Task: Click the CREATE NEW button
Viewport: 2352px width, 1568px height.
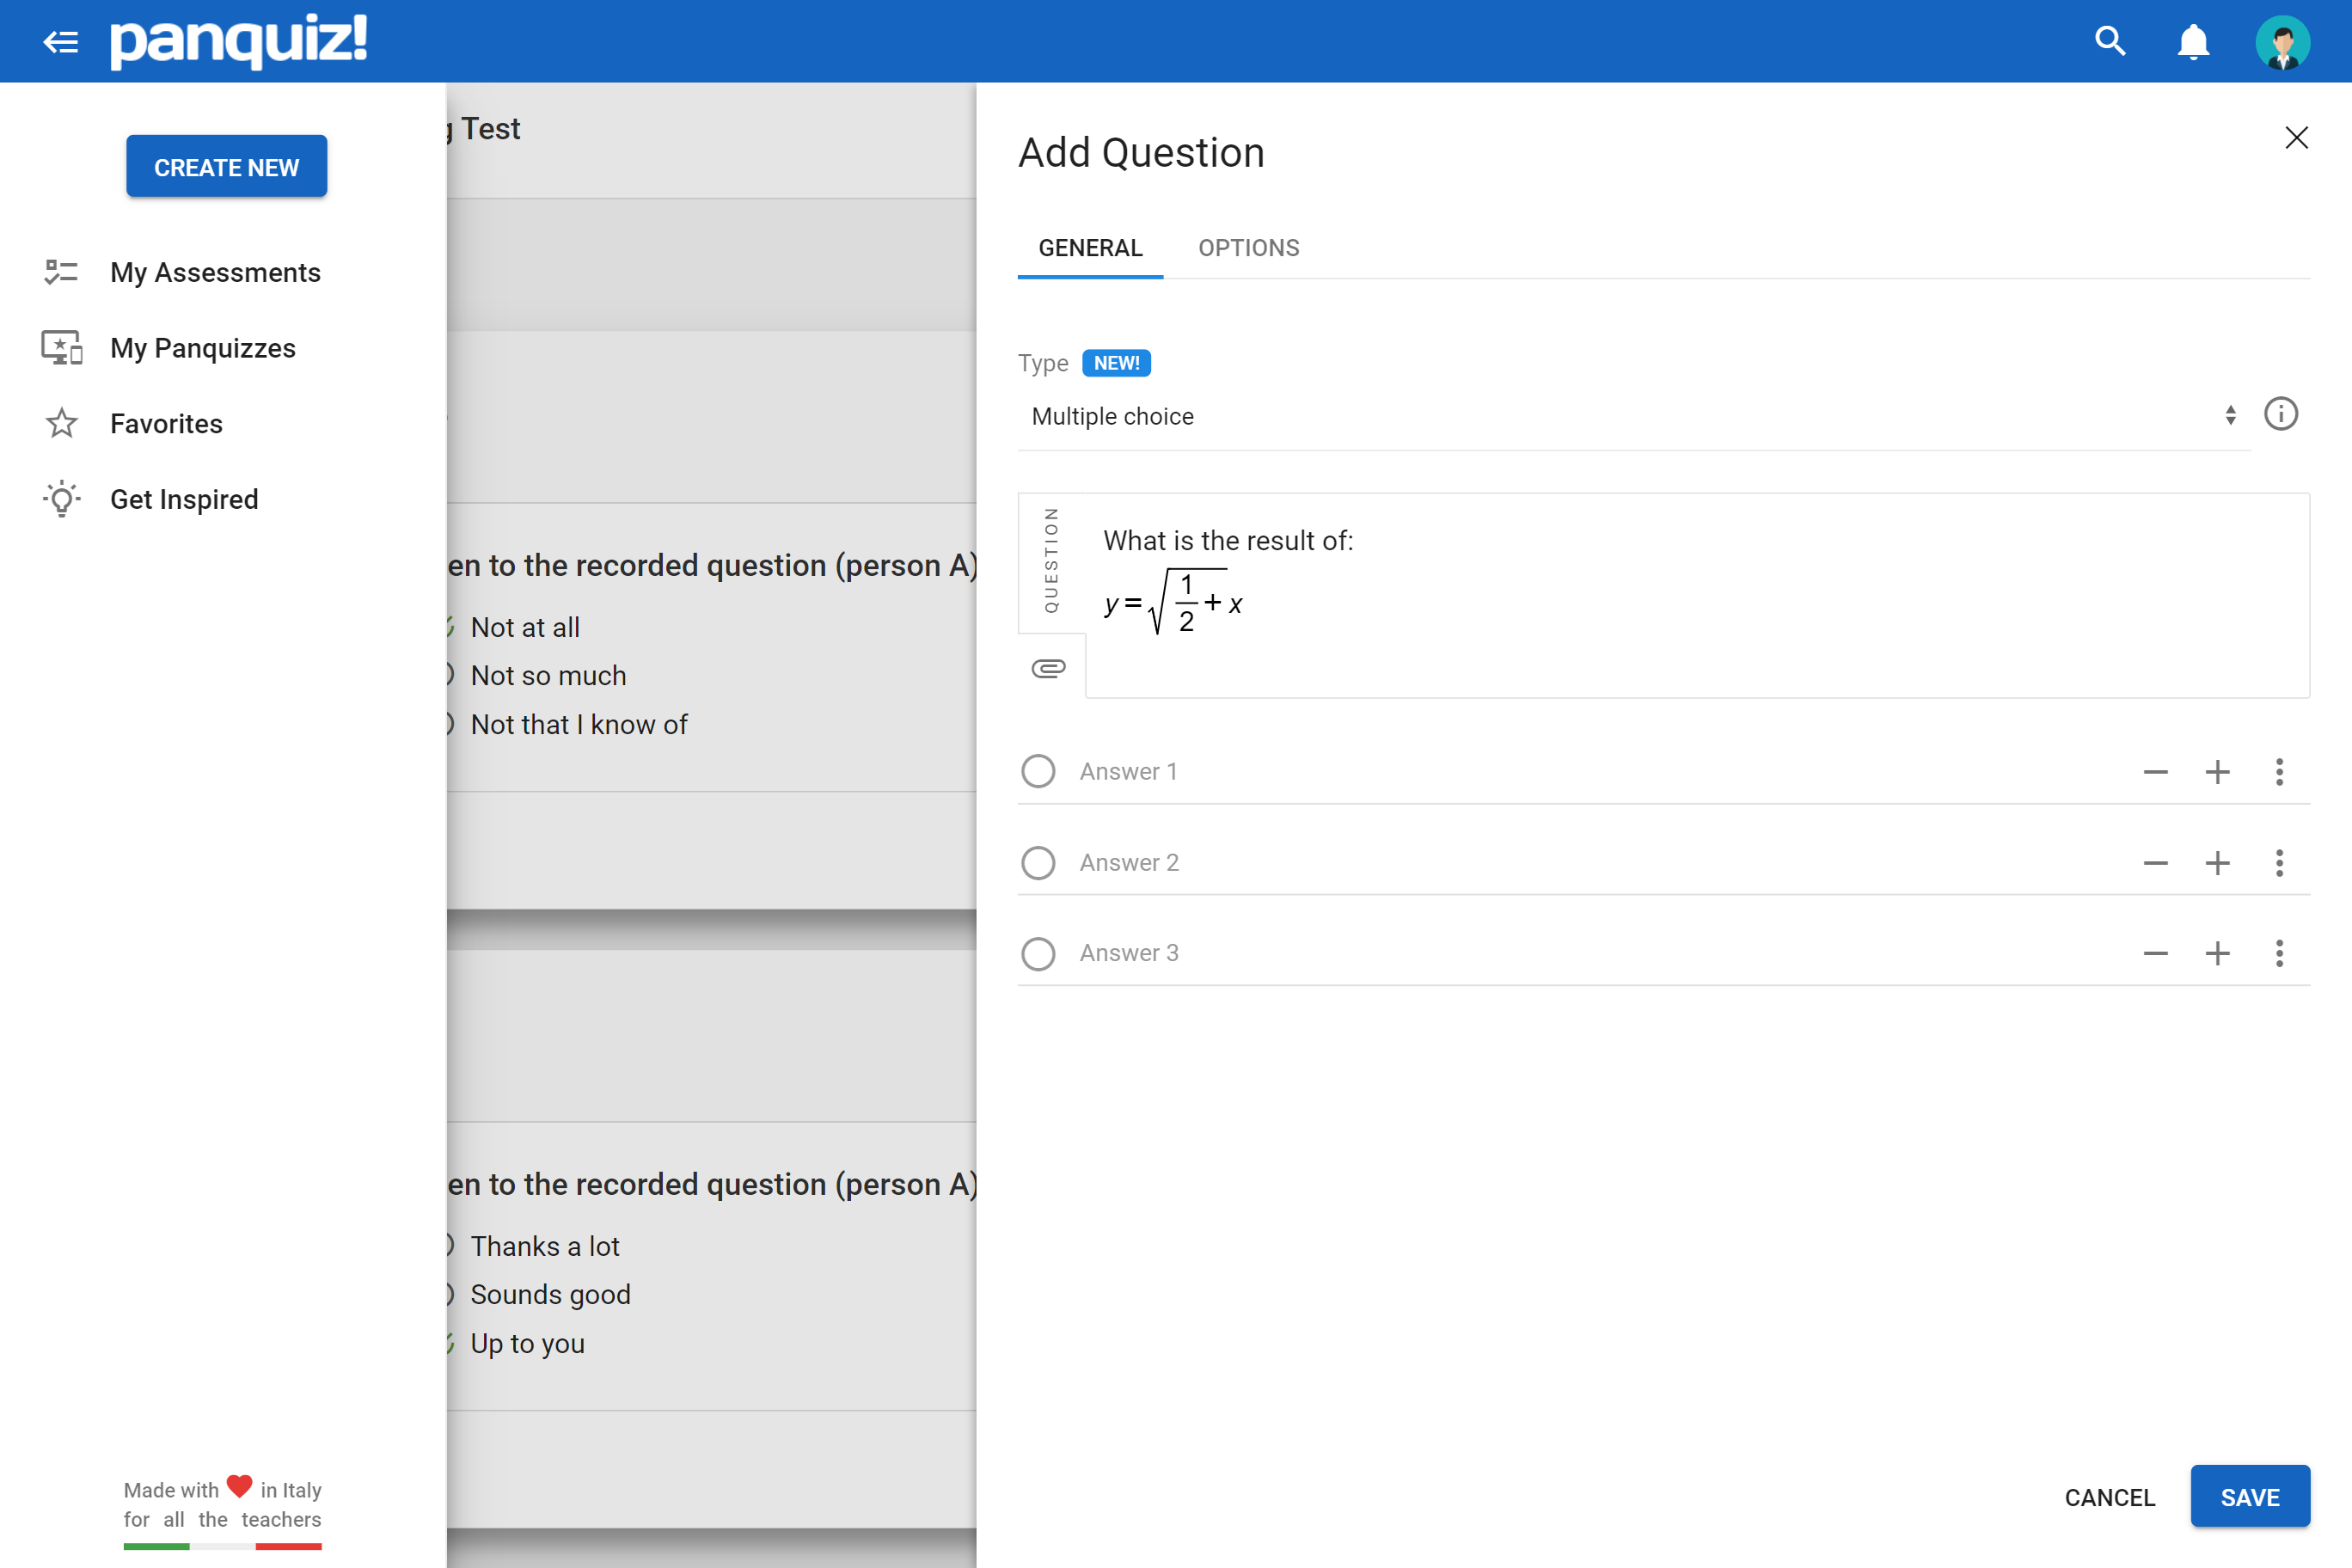Action: 226,166
